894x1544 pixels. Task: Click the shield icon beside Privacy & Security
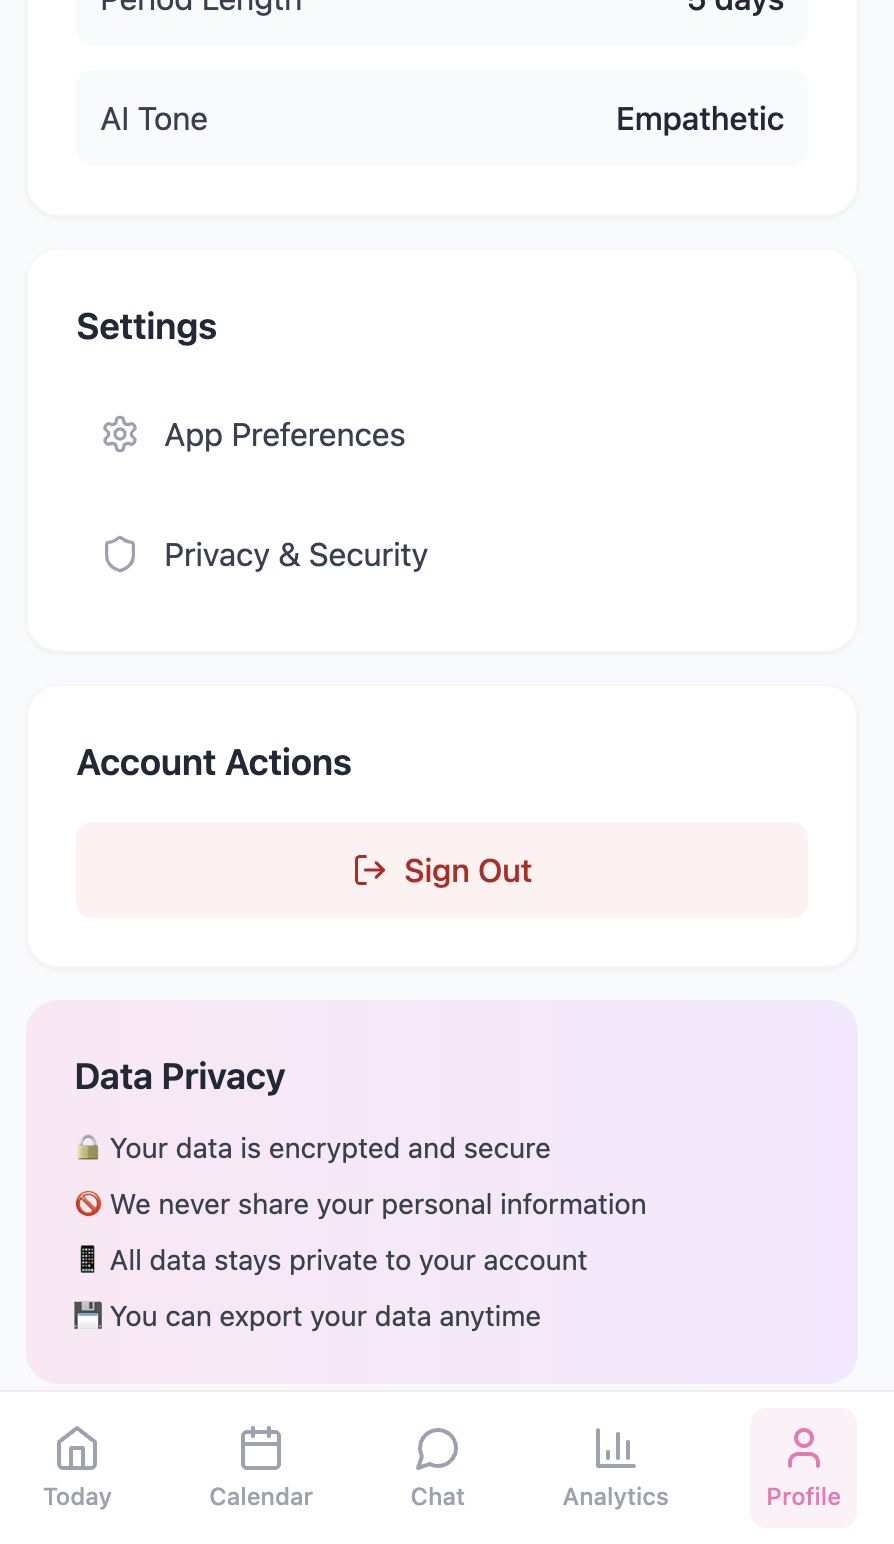tap(120, 555)
